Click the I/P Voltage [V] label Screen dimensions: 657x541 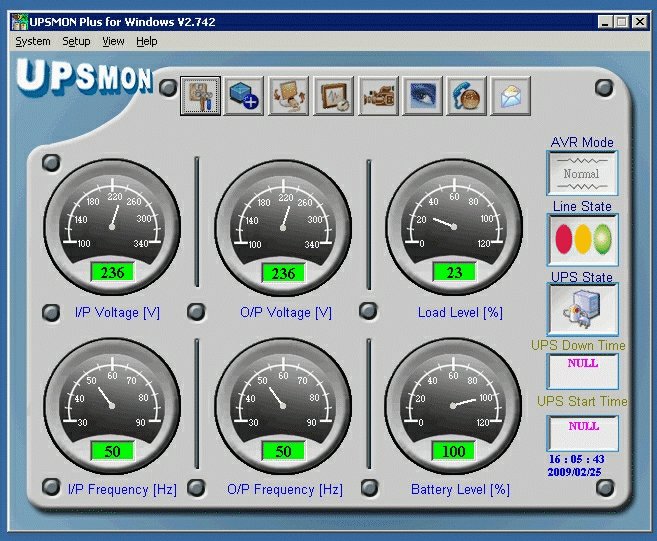tap(117, 313)
